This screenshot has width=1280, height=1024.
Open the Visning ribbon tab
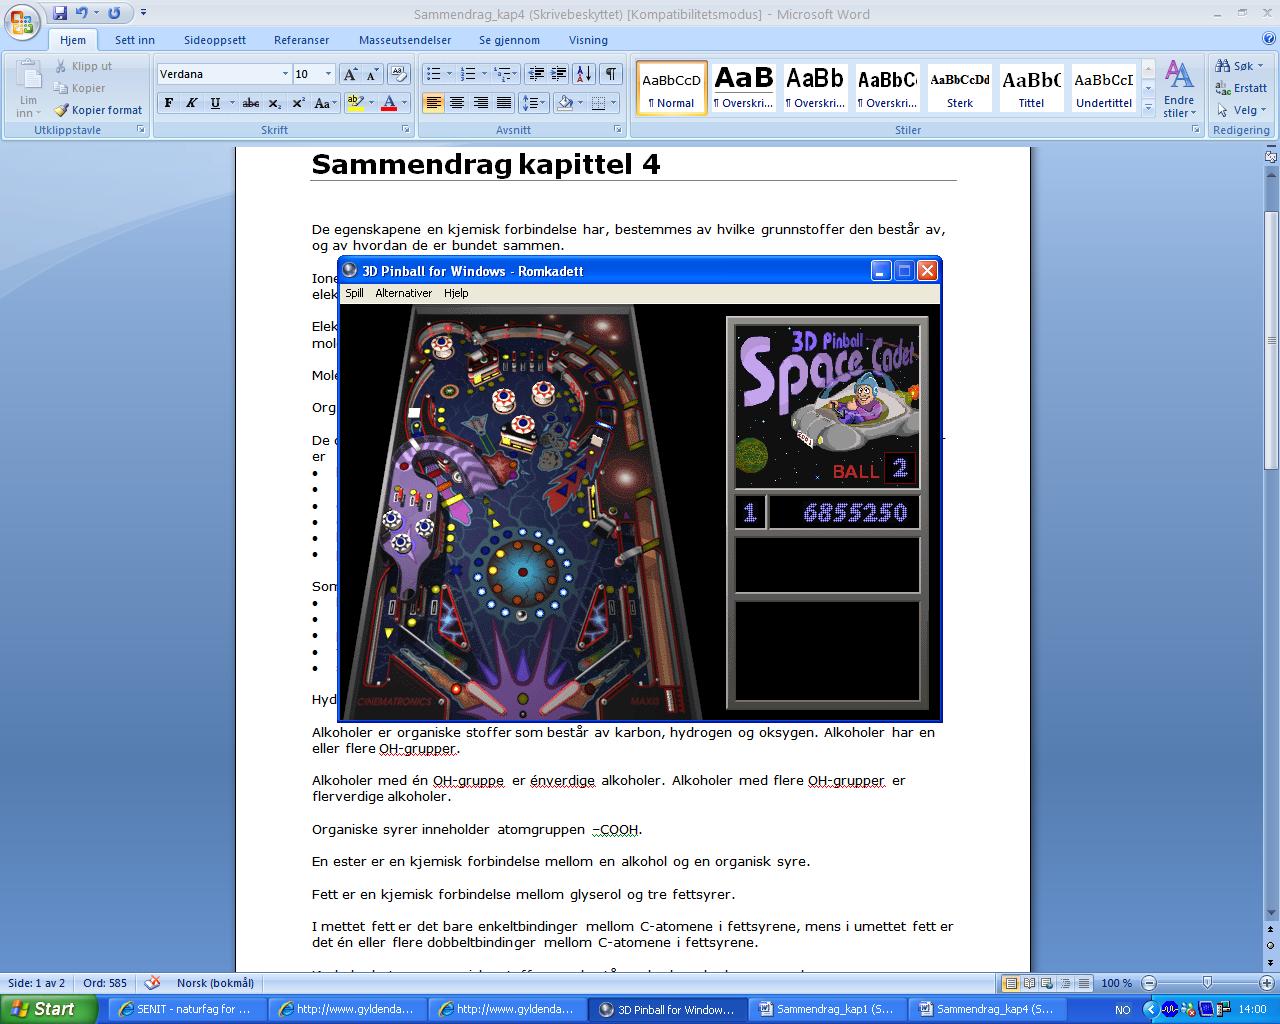point(588,40)
